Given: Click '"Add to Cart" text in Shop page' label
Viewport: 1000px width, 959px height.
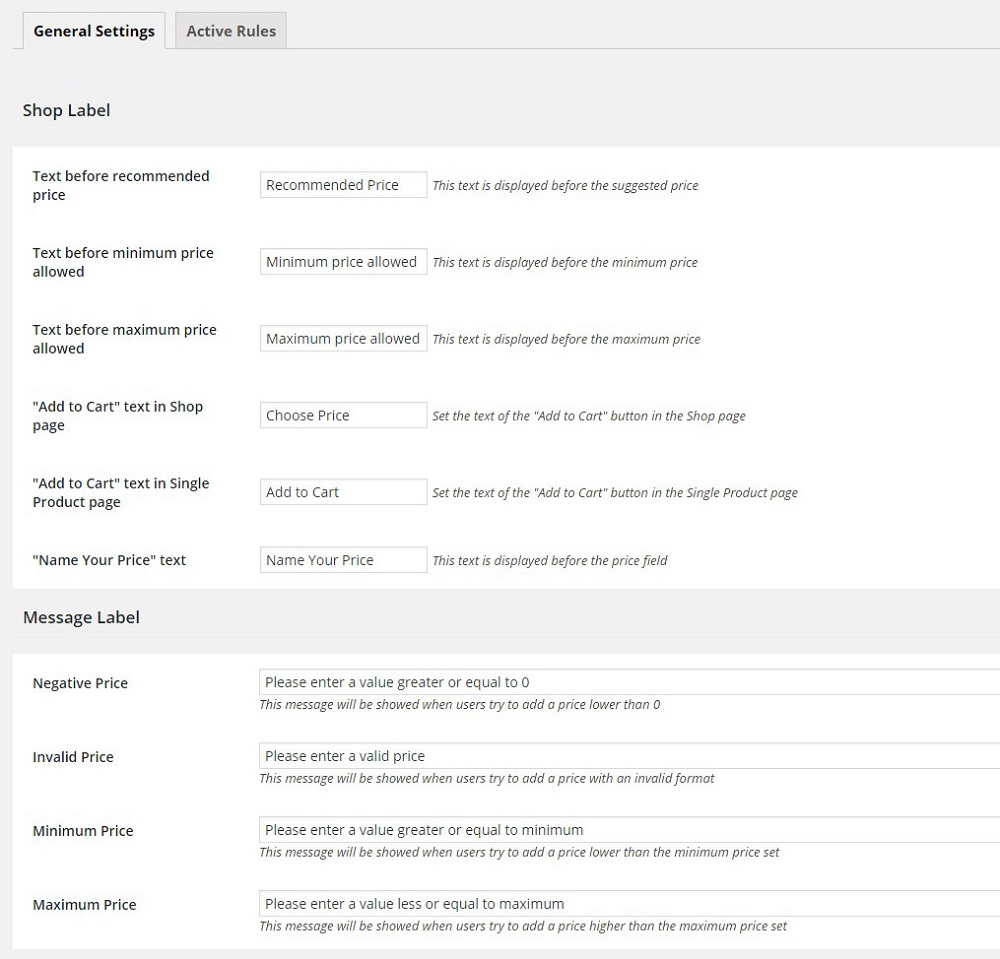Looking at the screenshot, I should pos(117,416).
